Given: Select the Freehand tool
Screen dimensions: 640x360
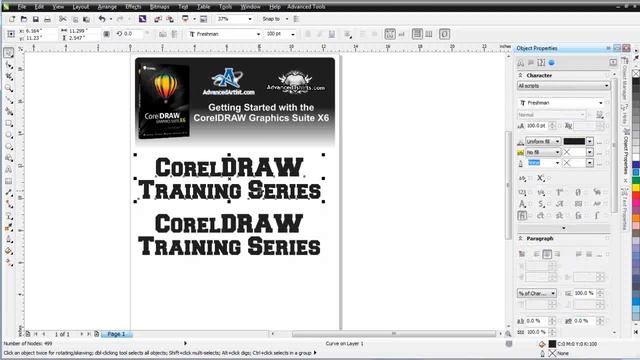Looking at the screenshot, I should [9, 100].
